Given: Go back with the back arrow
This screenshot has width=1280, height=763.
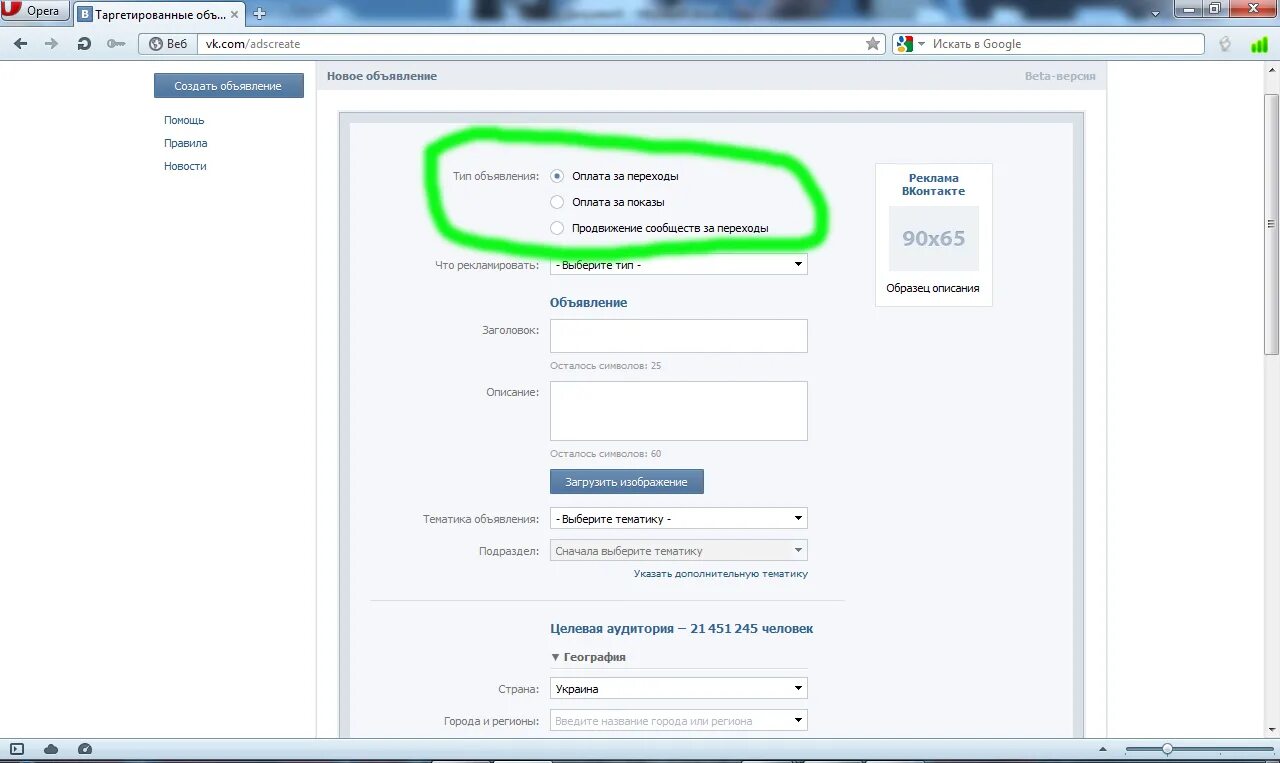Looking at the screenshot, I should tap(20, 44).
